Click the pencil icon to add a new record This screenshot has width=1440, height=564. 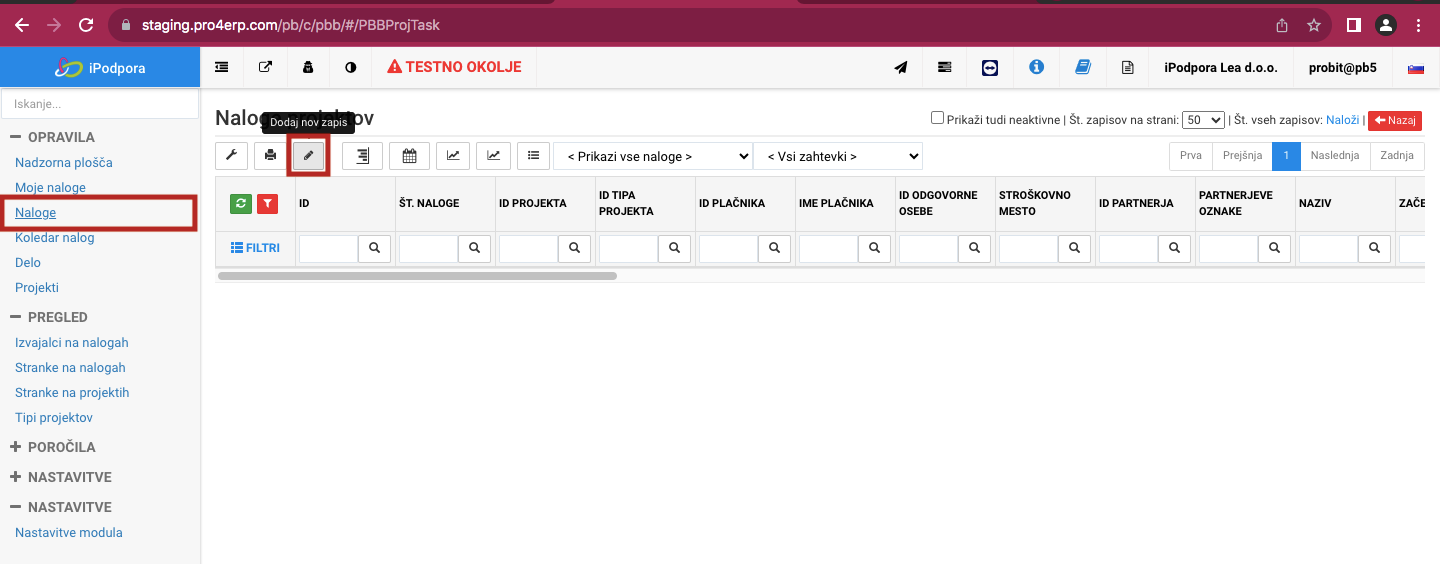[309, 155]
